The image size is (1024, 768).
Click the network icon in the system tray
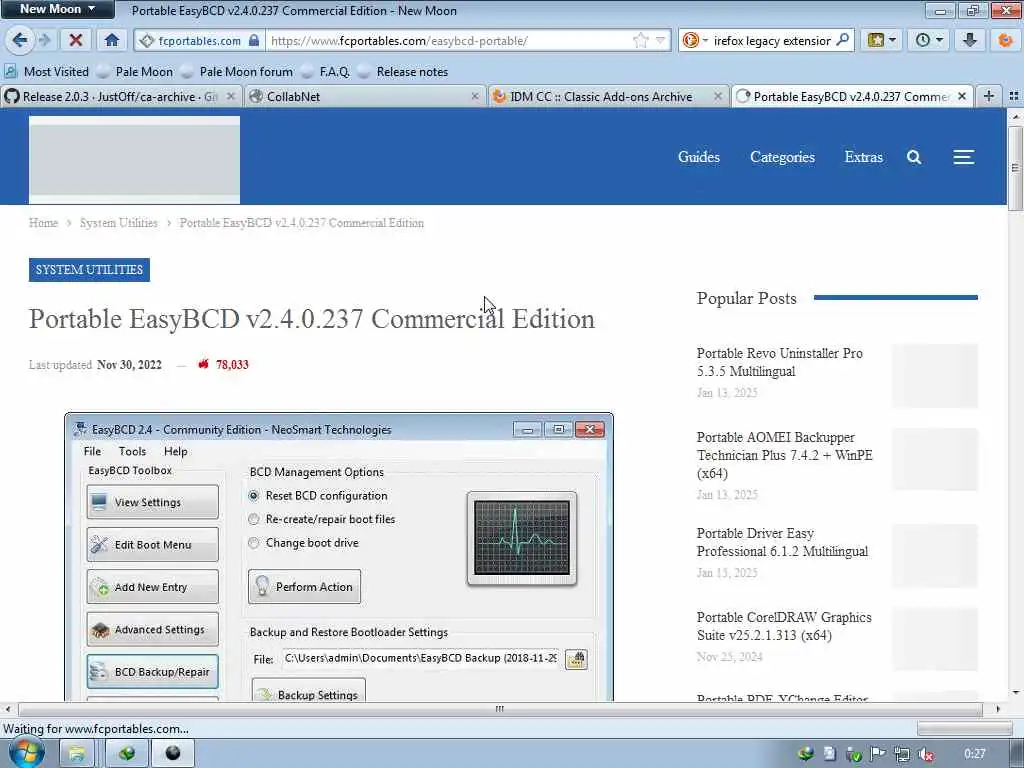coord(901,754)
